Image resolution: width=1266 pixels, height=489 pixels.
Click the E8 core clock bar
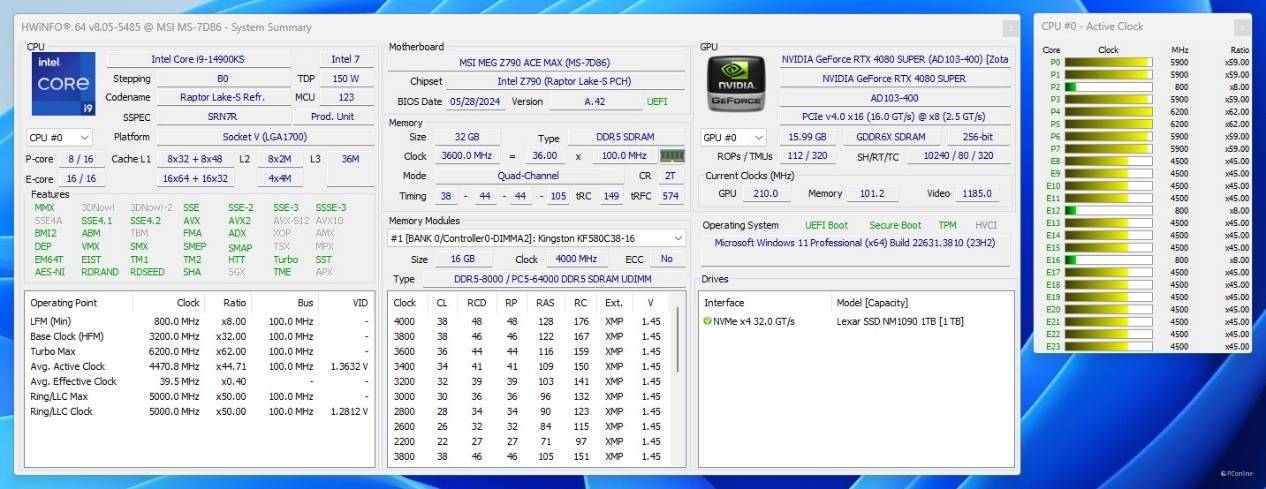(x=1109, y=161)
